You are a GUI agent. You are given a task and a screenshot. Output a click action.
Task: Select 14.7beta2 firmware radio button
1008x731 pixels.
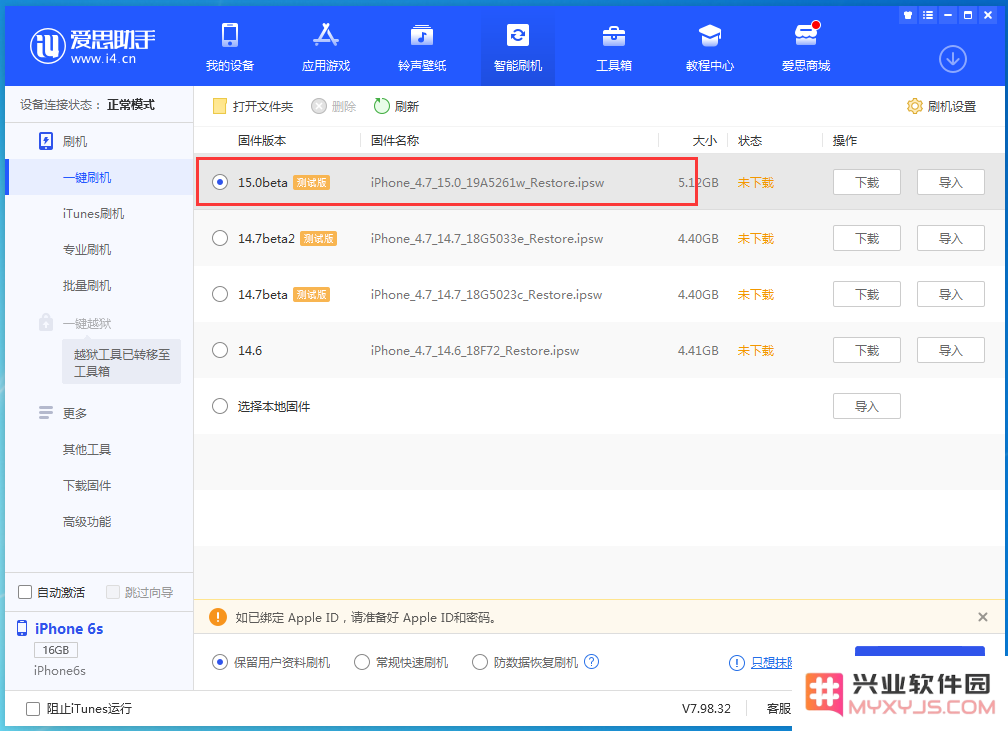click(220, 239)
